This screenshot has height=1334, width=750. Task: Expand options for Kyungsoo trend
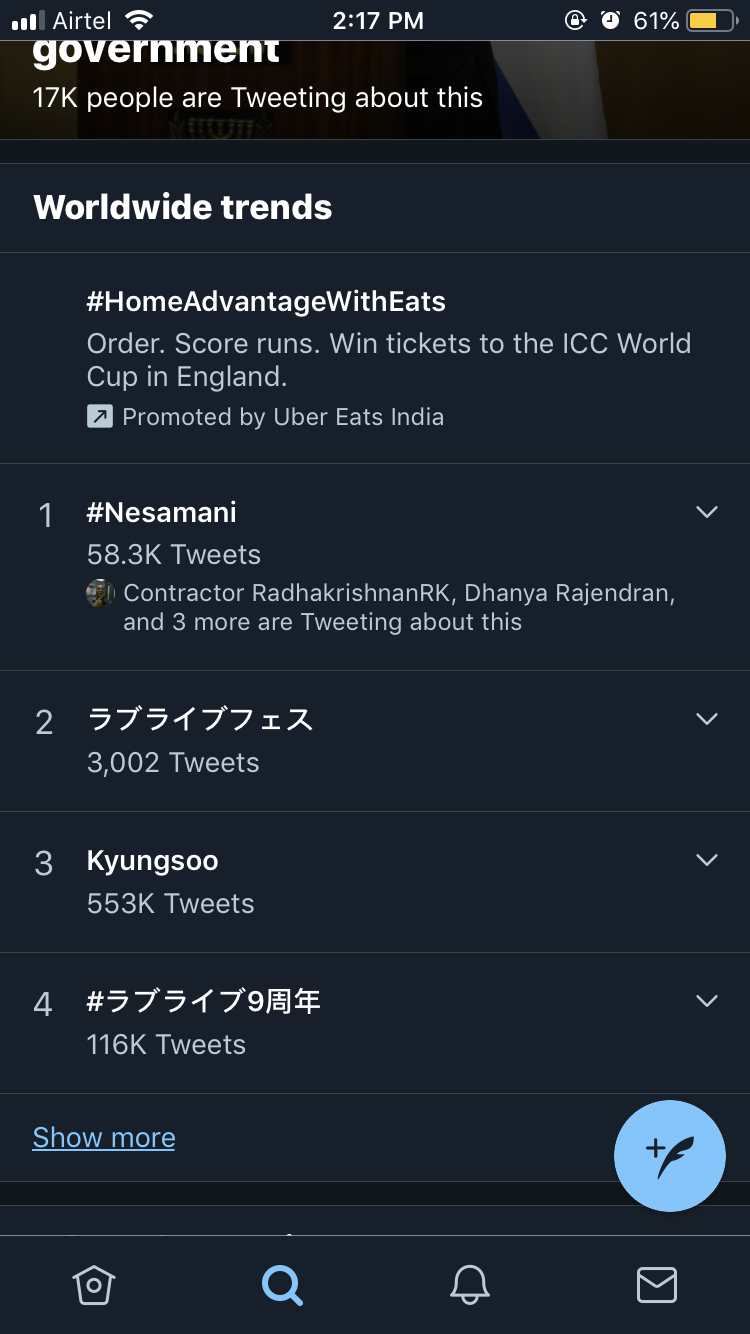707,860
